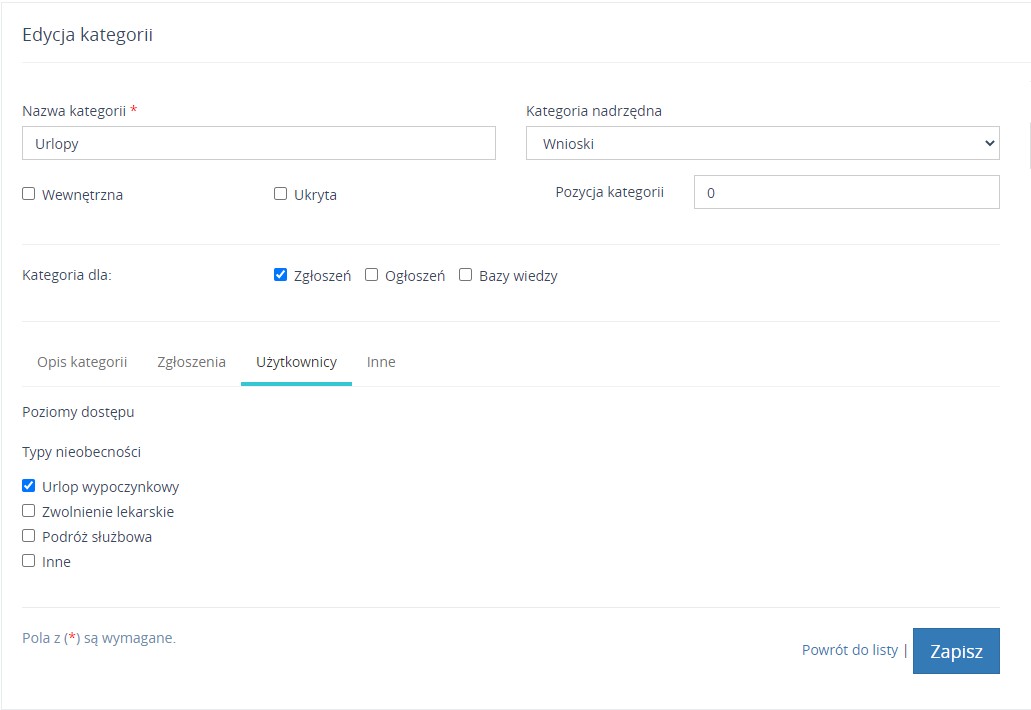The width and height of the screenshot is (1031, 710).
Task: Open the Kategoria nadrzędna dropdown
Action: 762,143
